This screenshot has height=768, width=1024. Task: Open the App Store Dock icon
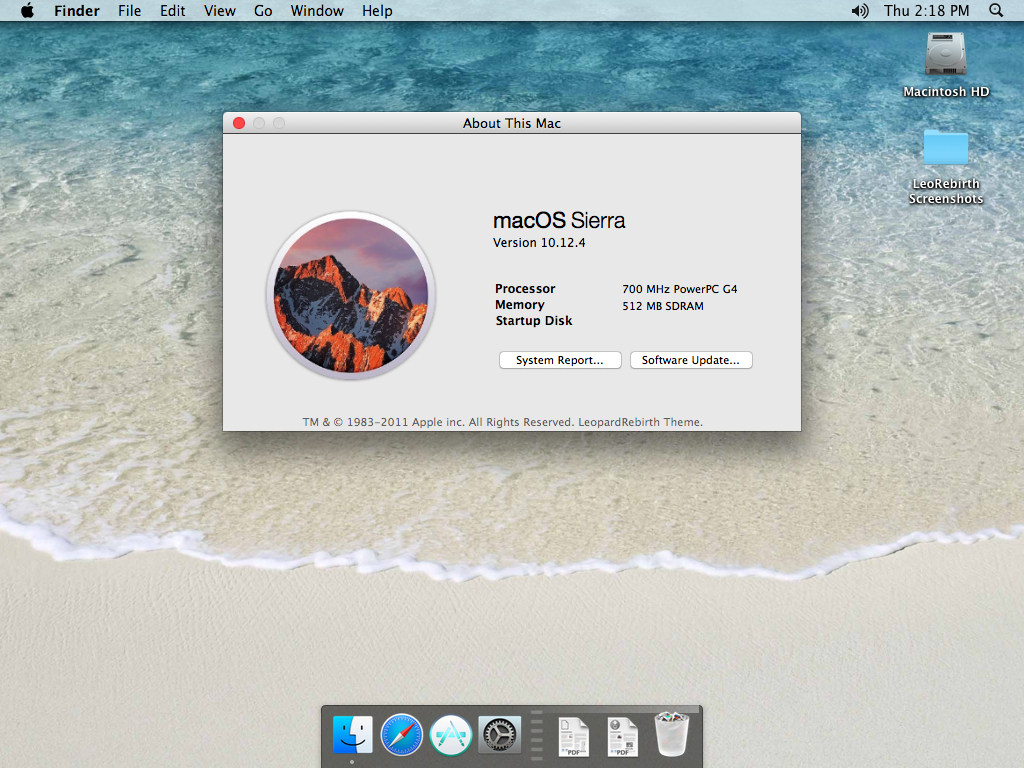pyautogui.click(x=451, y=735)
